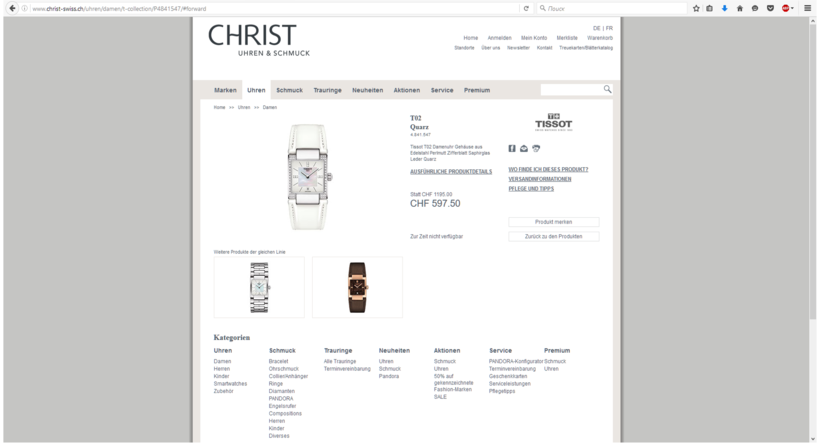This screenshot has width=820, height=446.
Task: Open Merkliste header link
Action: point(567,38)
